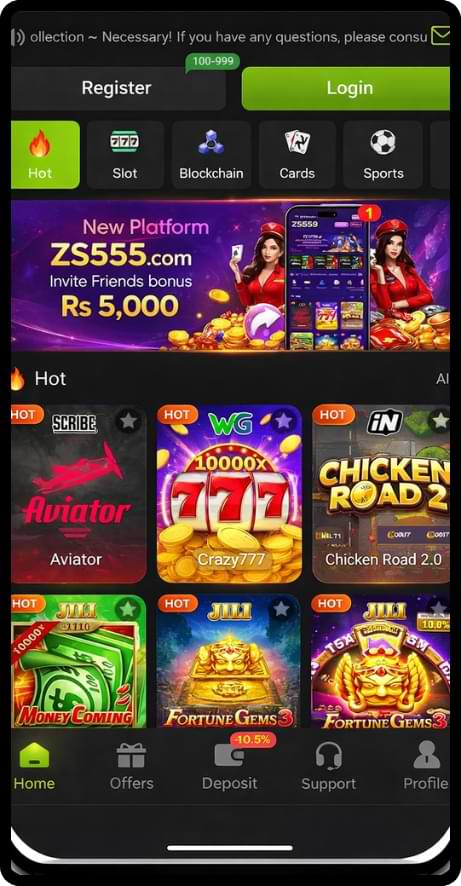Open the Profile tab
Viewport: 461px width, 886px height.
tap(426, 766)
